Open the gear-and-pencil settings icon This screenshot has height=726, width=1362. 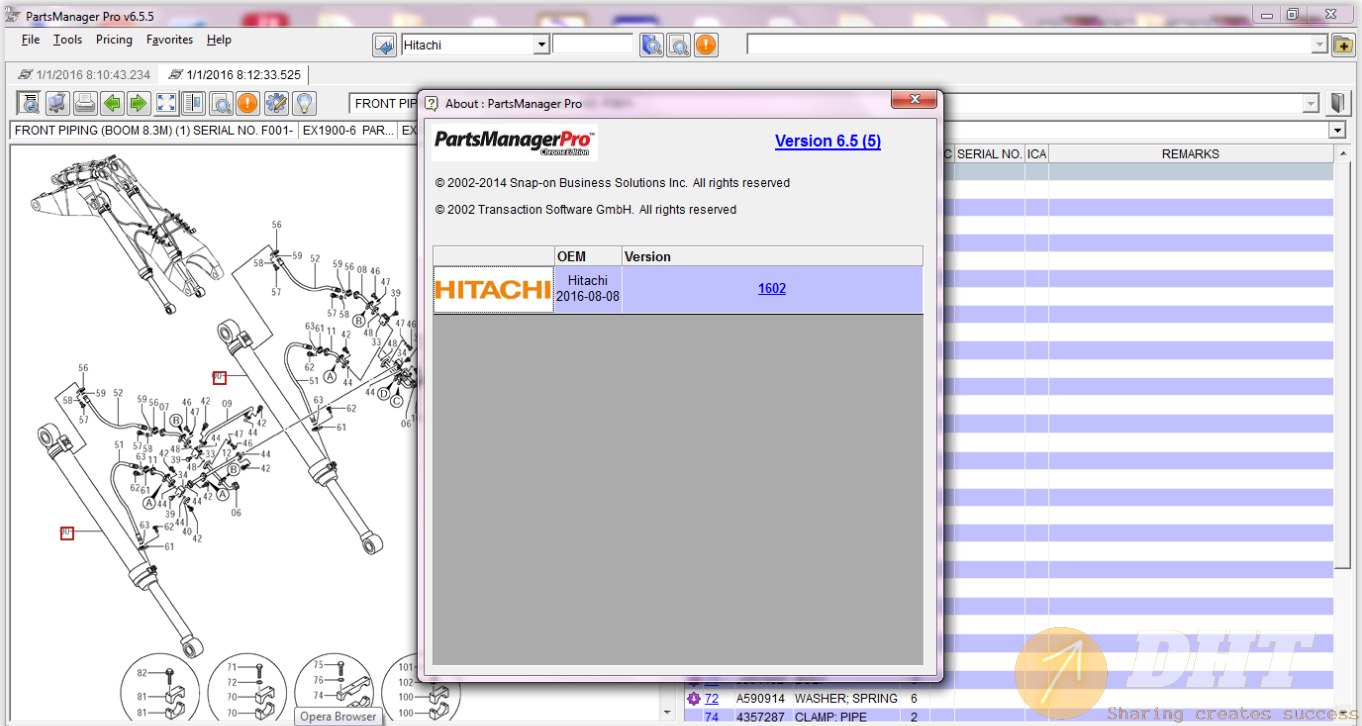[276, 103]
